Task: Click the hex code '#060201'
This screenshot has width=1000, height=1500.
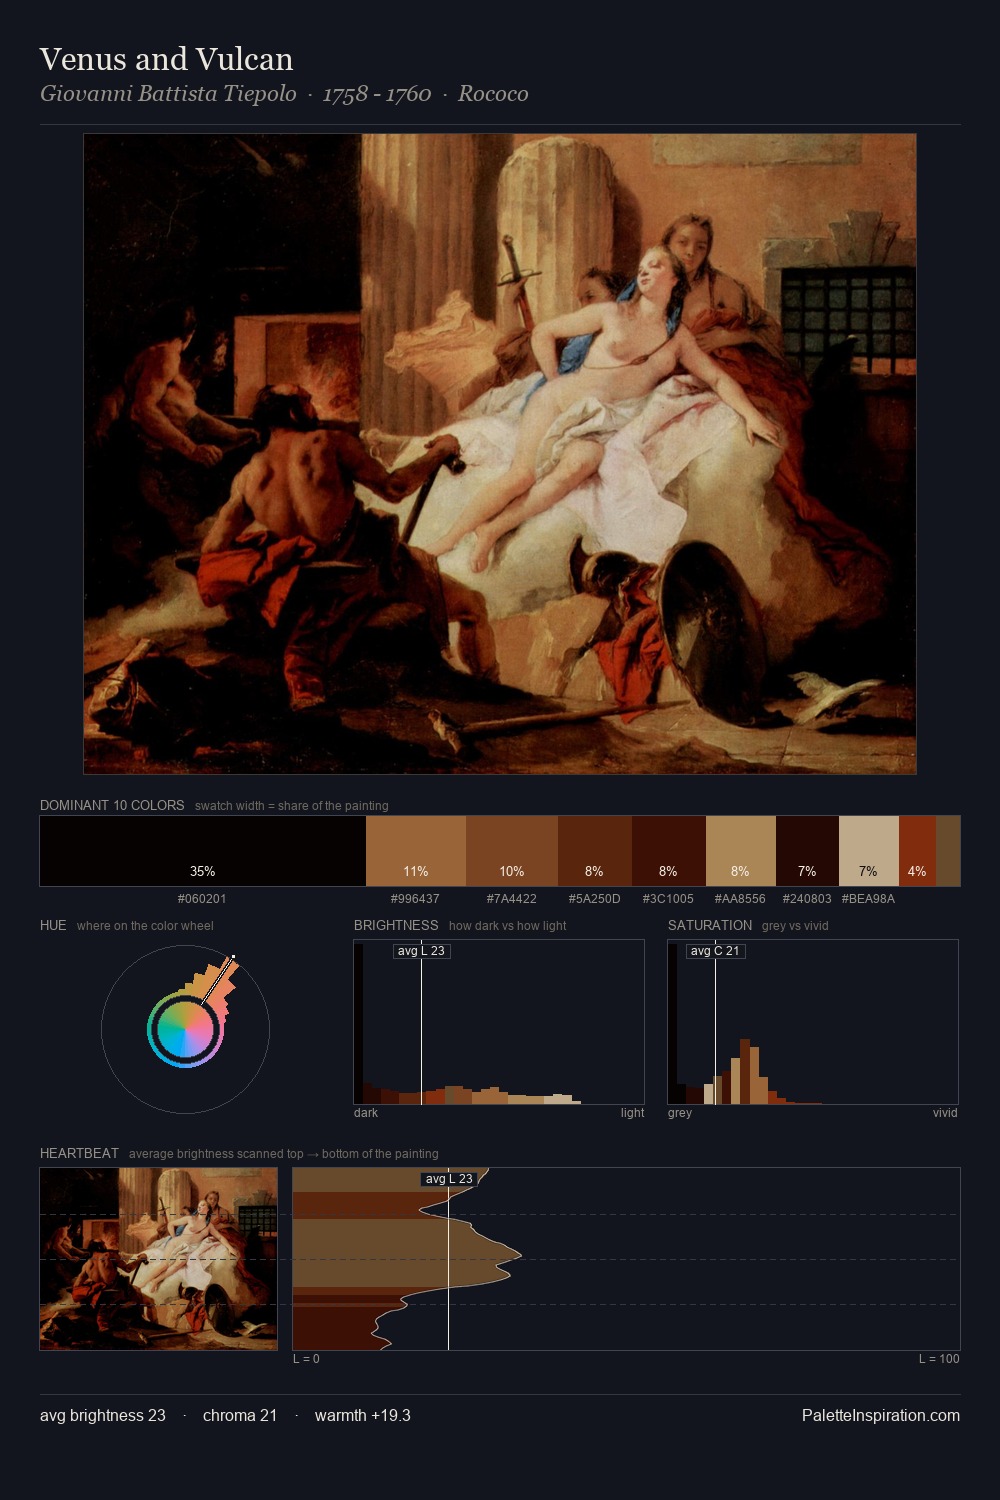Action: tap(202, 898)
